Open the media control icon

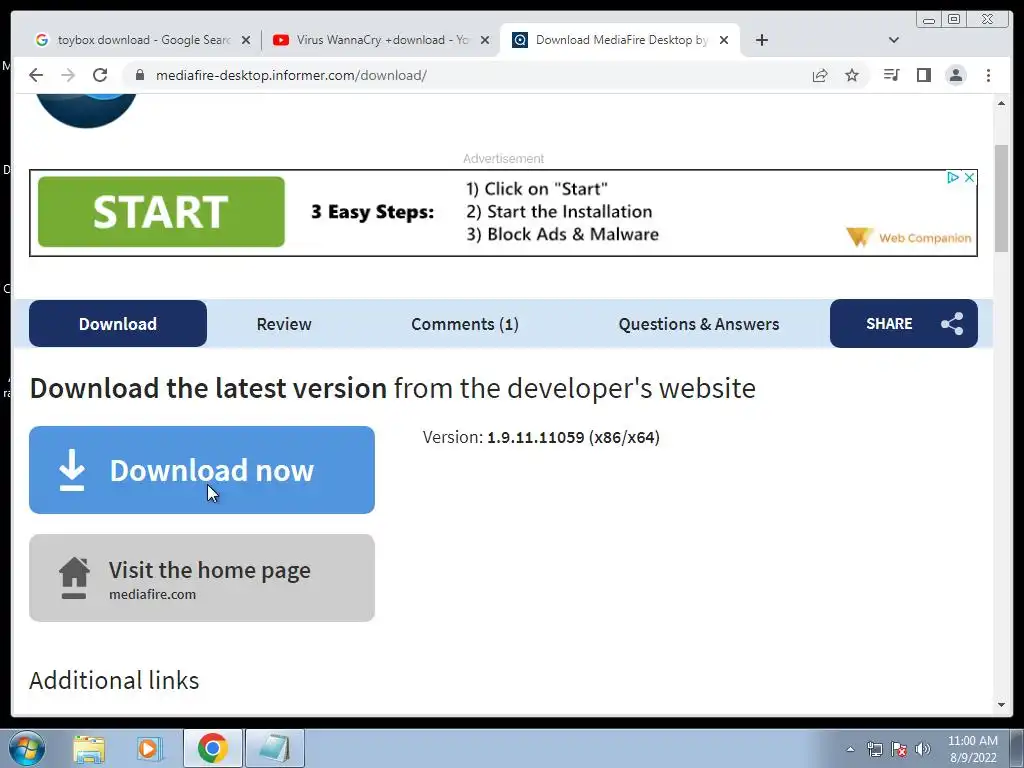pos(891,75)
